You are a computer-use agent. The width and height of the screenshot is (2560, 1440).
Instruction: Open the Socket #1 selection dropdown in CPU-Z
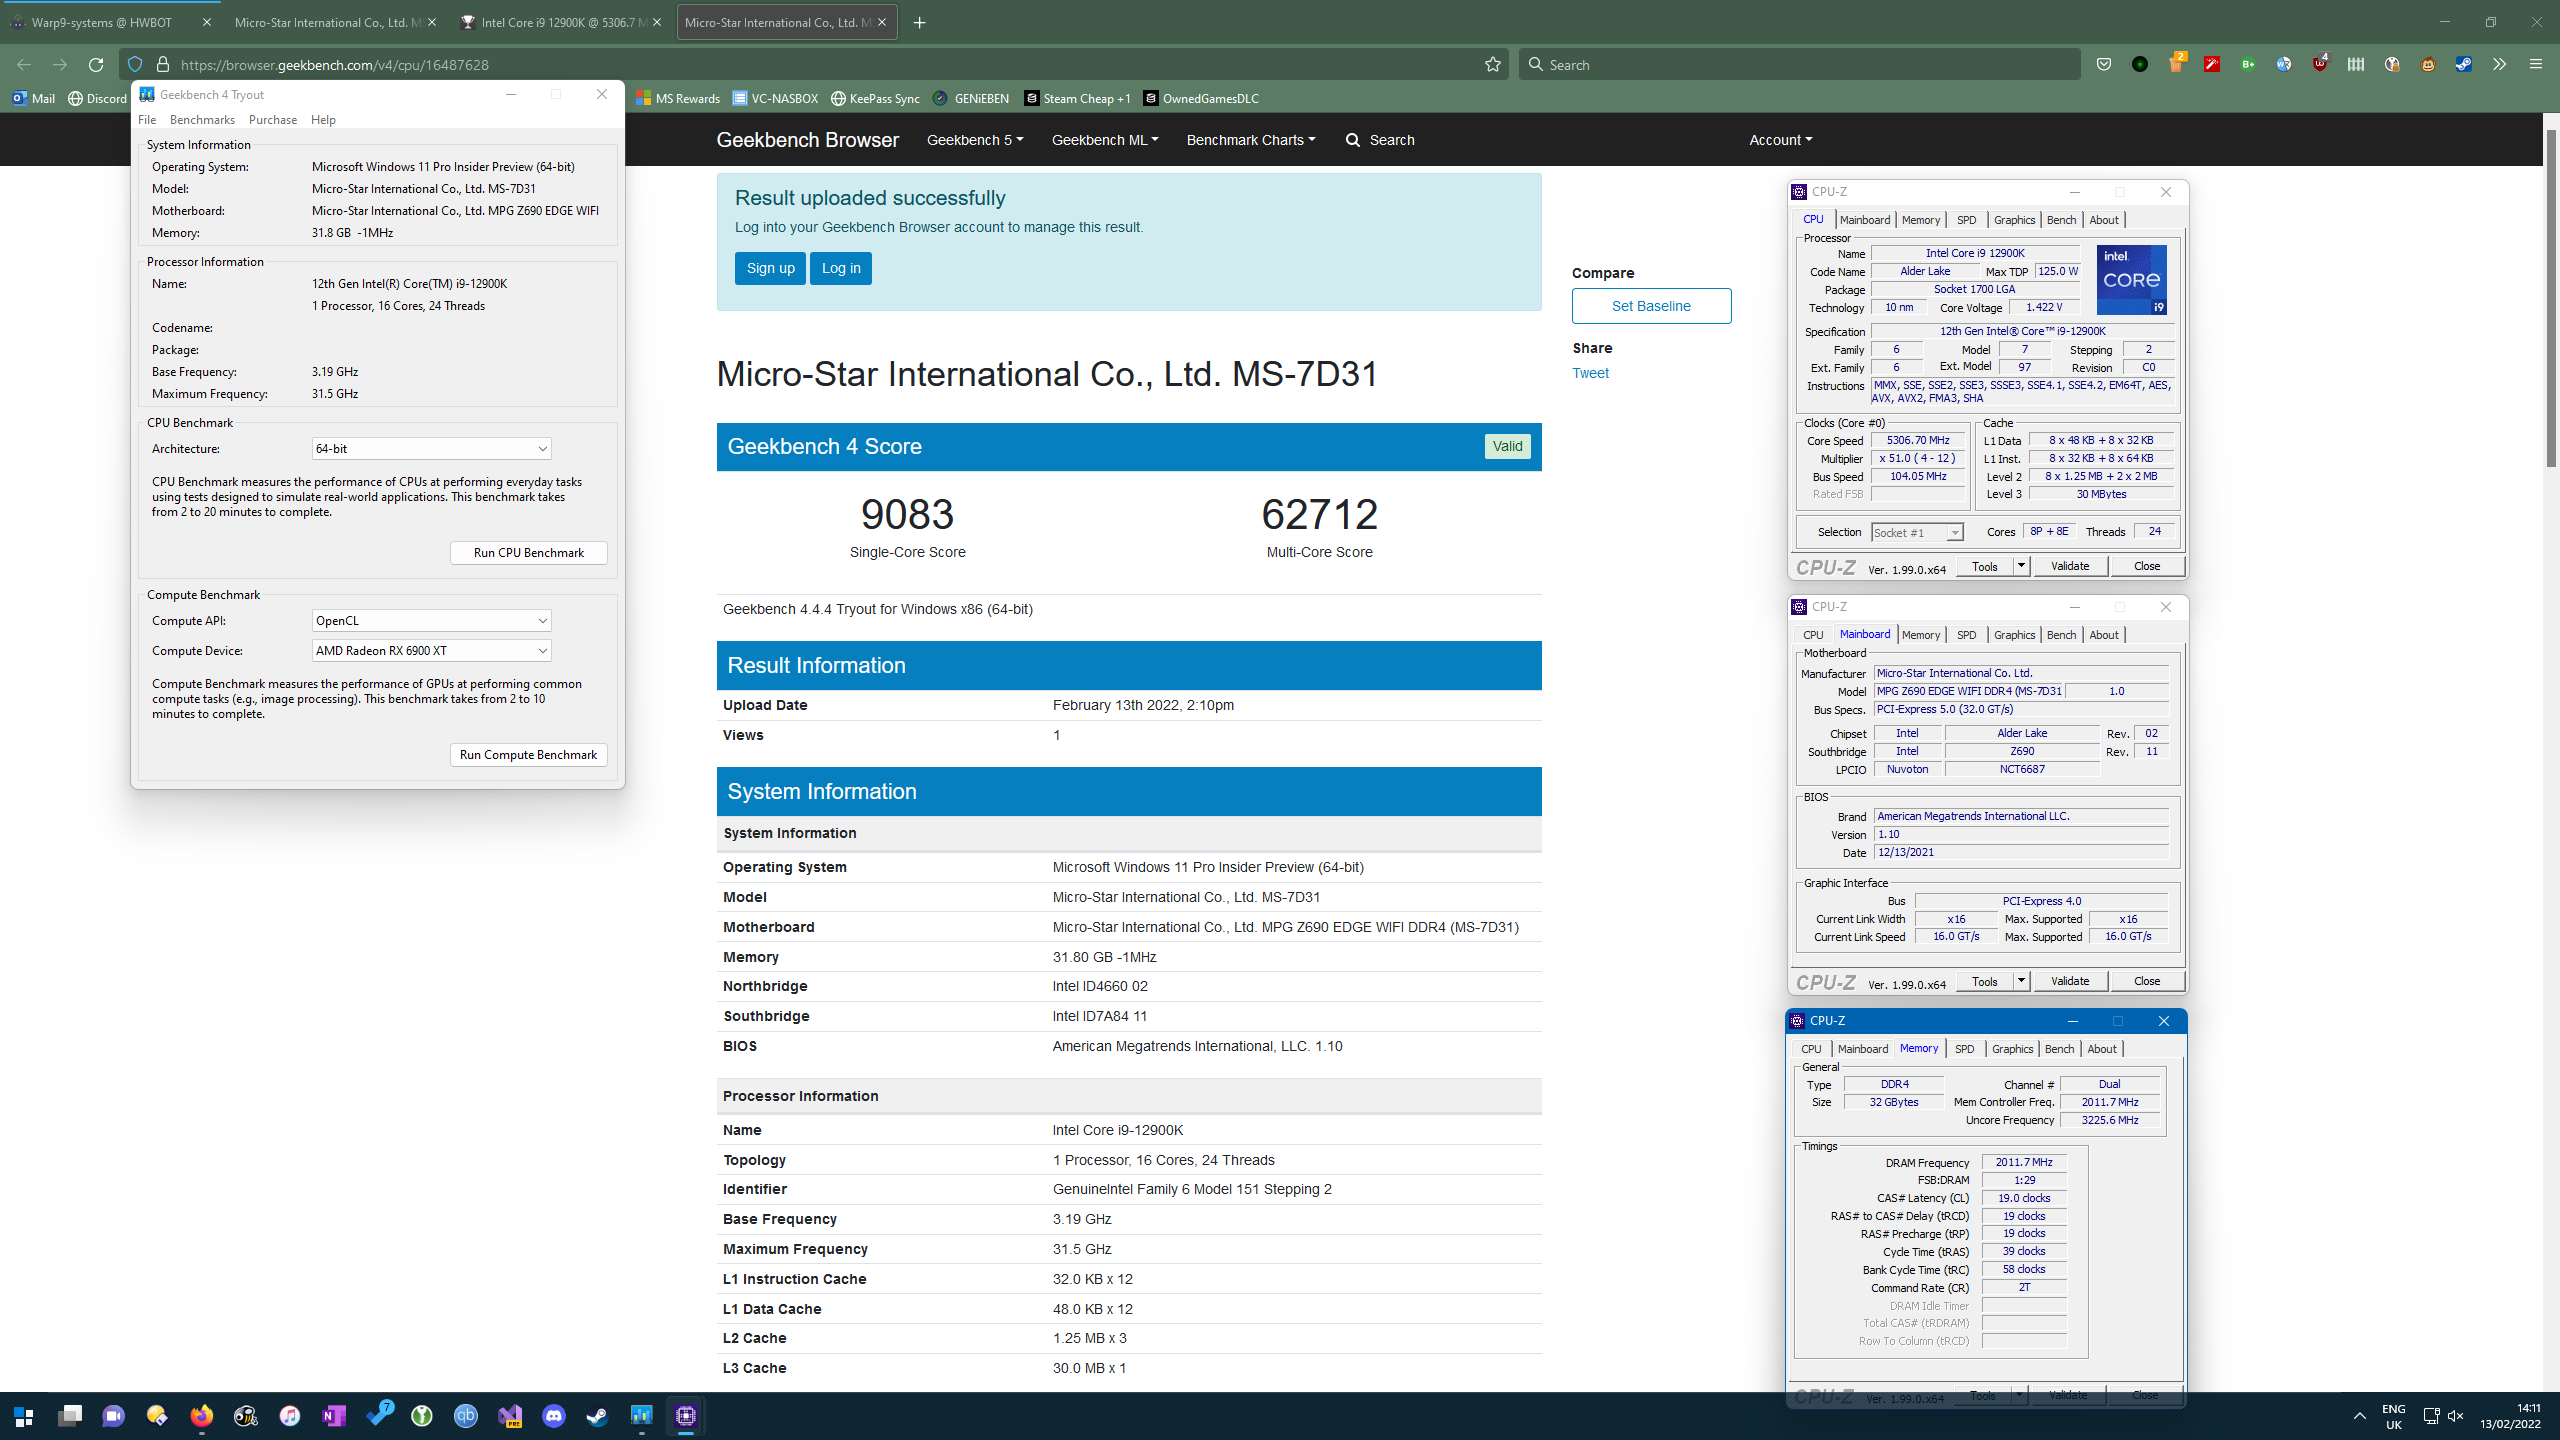tap(1917, 533)
